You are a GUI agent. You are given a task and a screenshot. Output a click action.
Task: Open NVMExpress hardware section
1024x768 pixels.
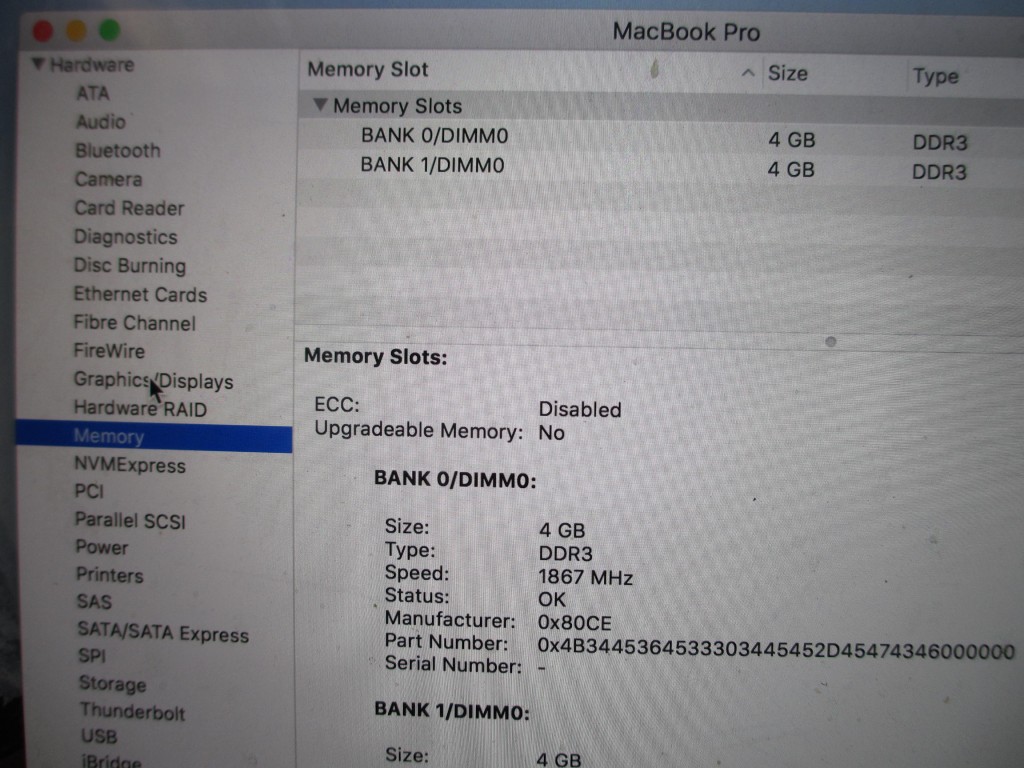[130, 465]
